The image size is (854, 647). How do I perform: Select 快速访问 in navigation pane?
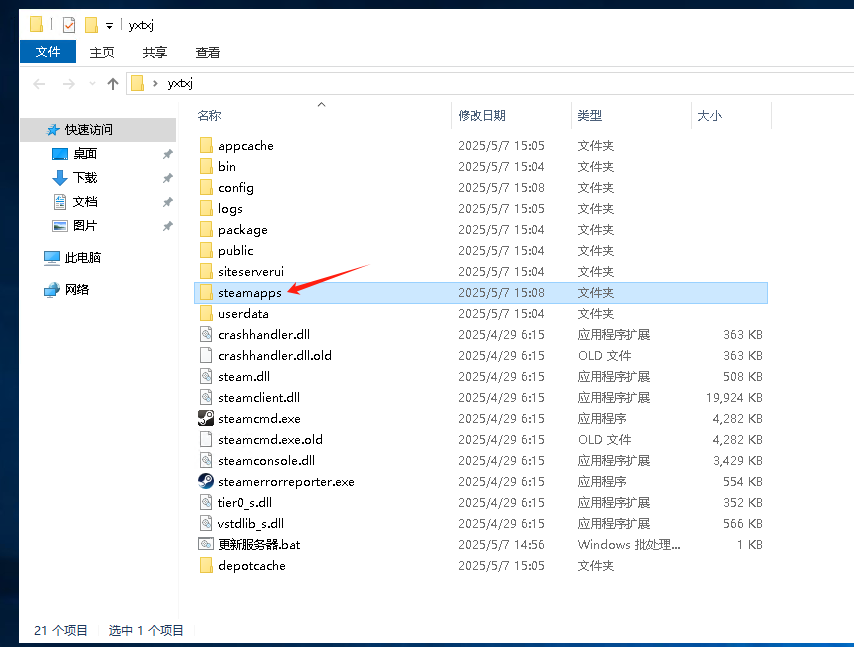pos(98,130)
